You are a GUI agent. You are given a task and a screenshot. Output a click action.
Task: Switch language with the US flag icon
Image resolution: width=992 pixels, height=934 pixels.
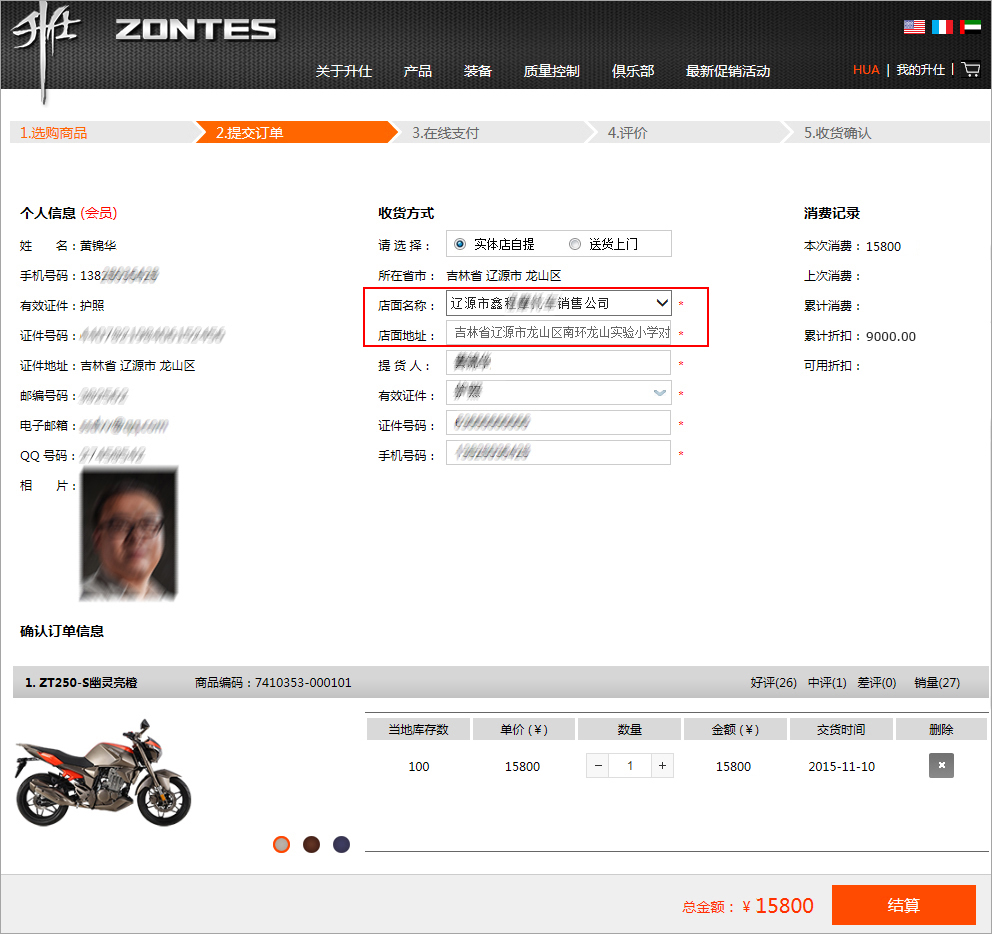(914, 27)
